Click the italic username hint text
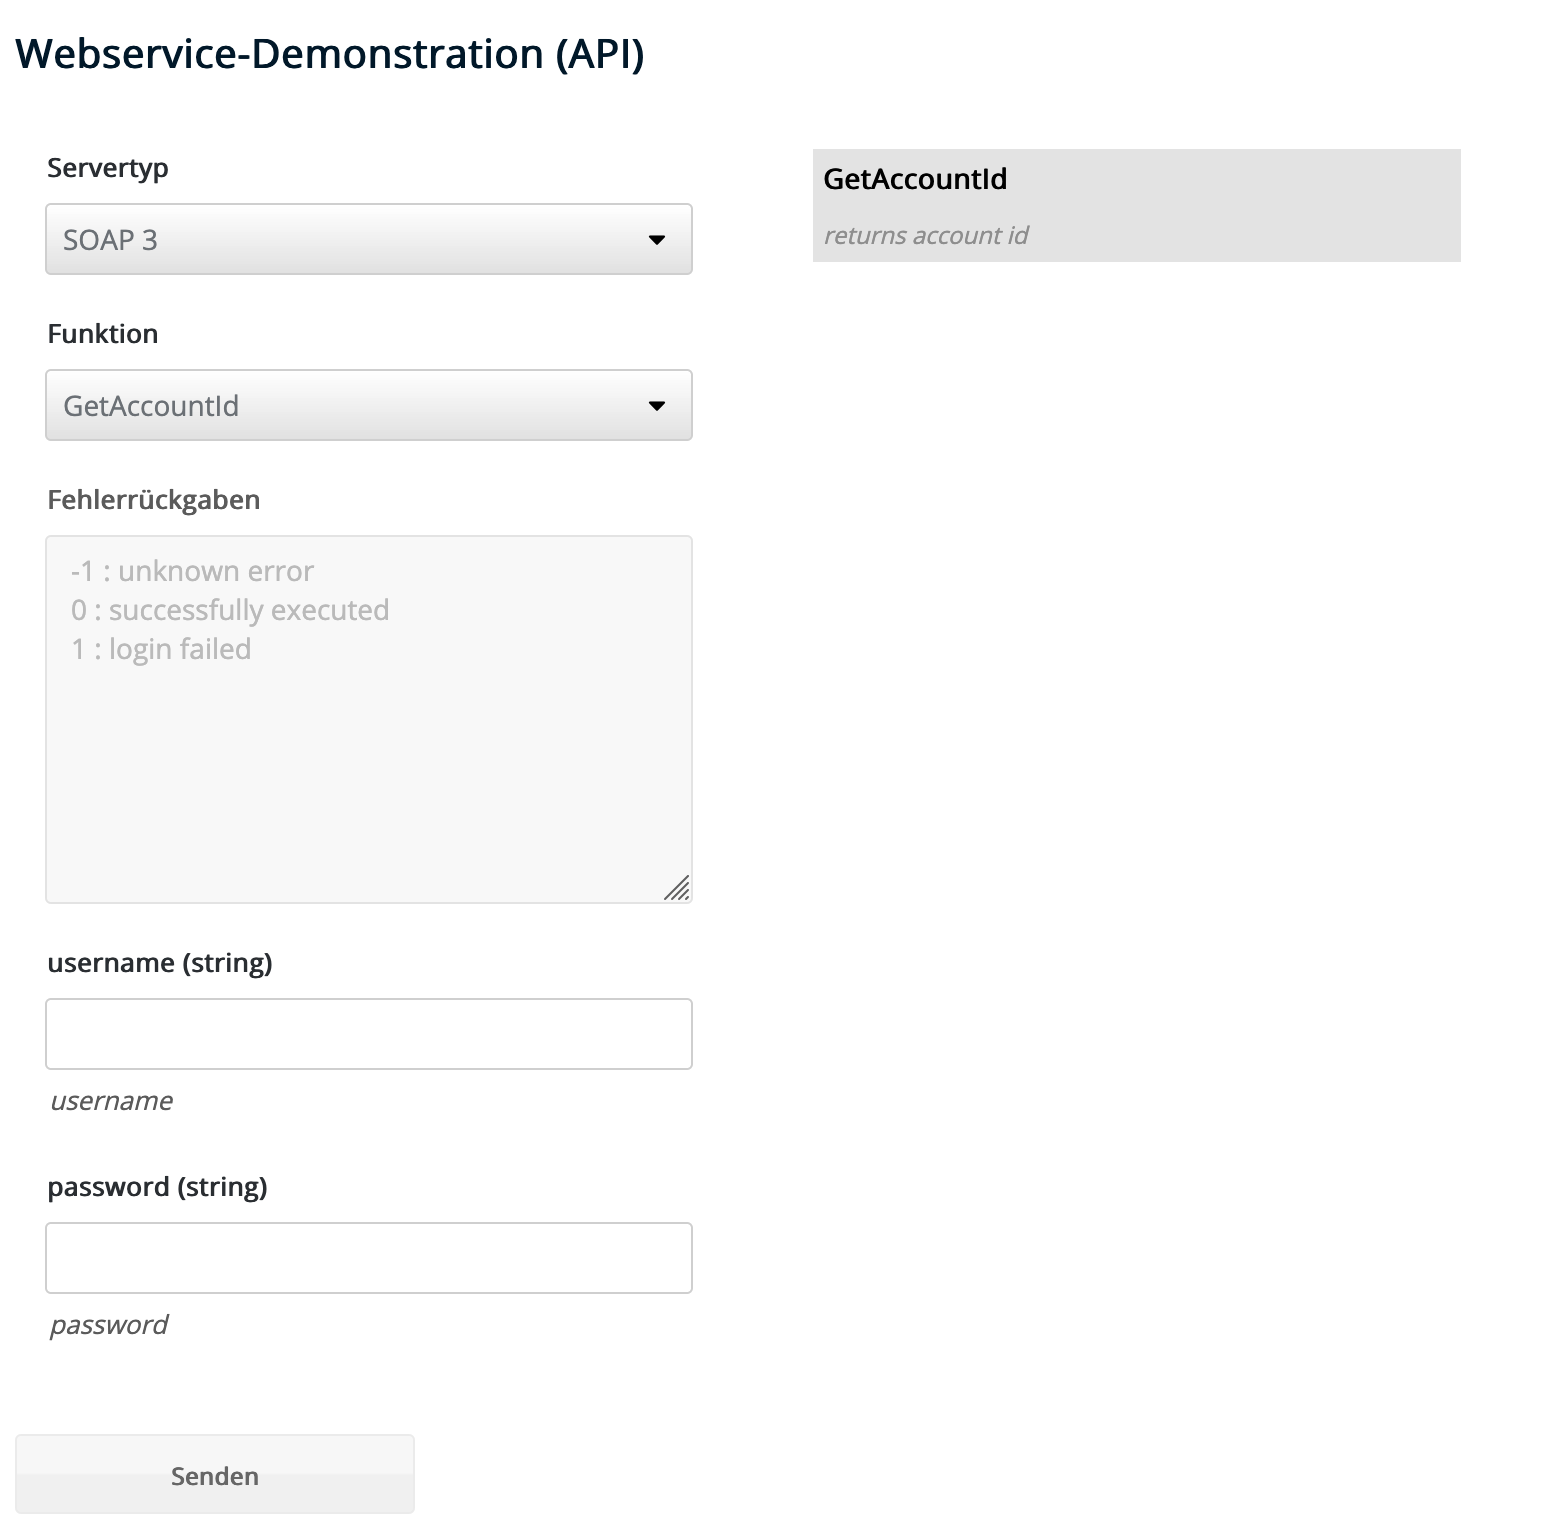Viewport: 1561px width, 1530px height. [x=111, y=1101]
